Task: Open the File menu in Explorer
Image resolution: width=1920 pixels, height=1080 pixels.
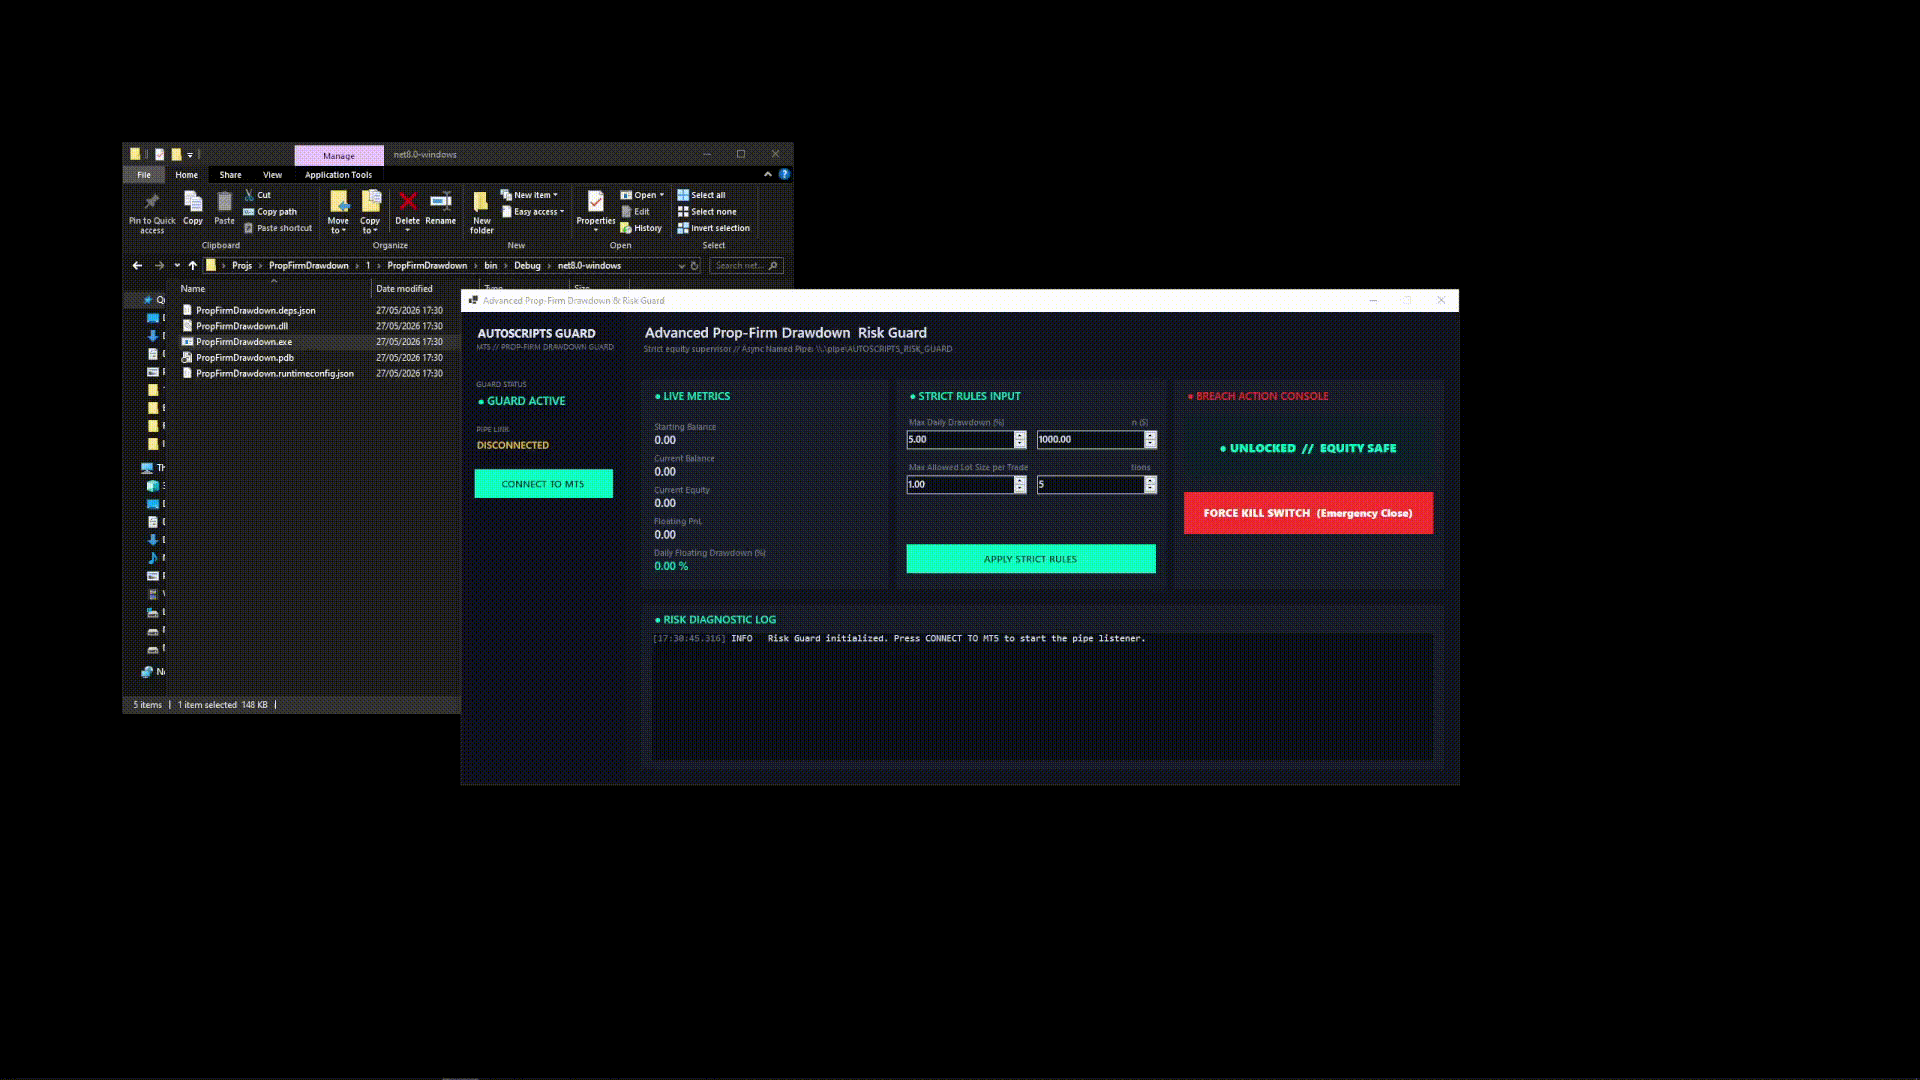Action: [144, 175]
